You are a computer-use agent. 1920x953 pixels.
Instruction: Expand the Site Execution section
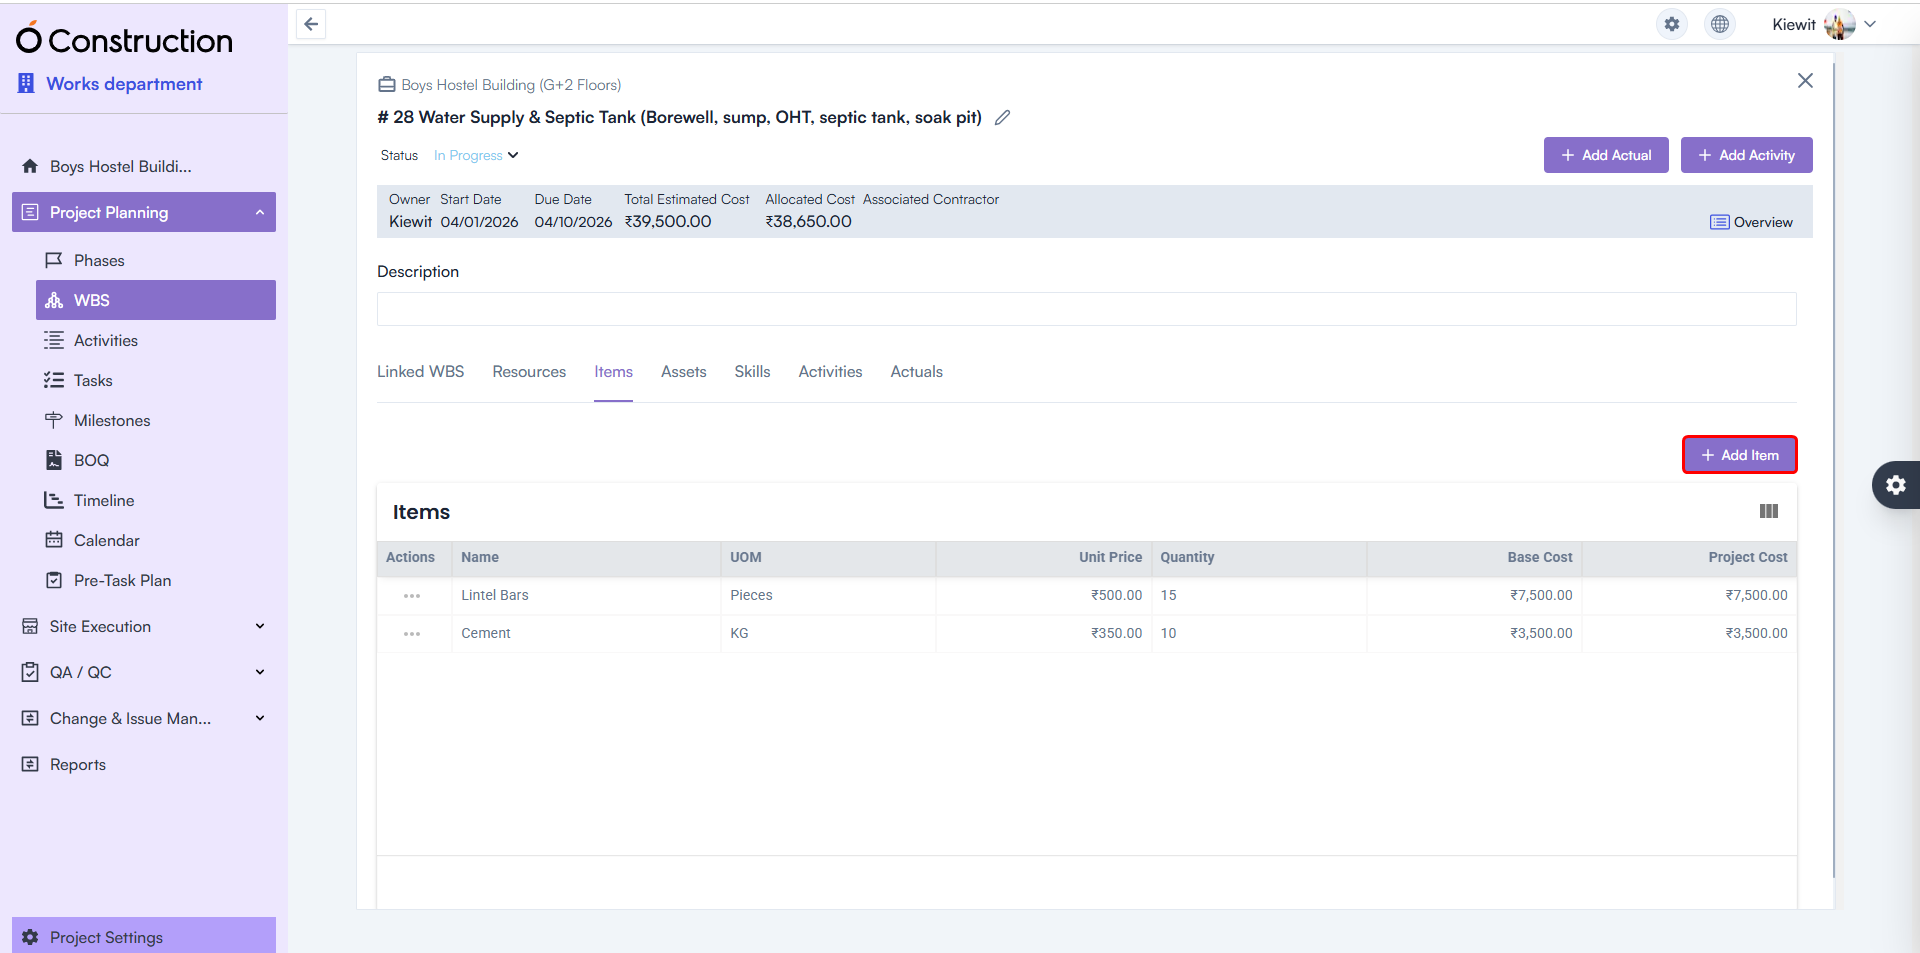click(x=259, y=626)
